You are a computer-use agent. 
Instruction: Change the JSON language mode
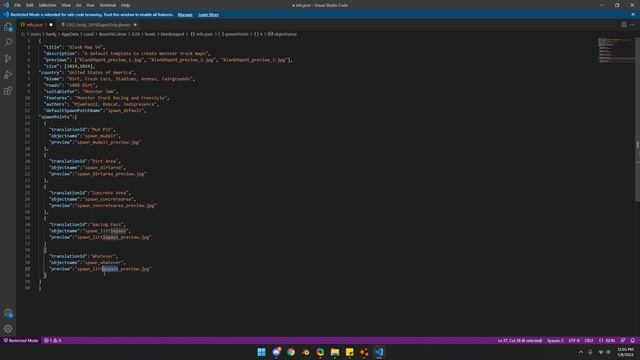pos(607,340)
